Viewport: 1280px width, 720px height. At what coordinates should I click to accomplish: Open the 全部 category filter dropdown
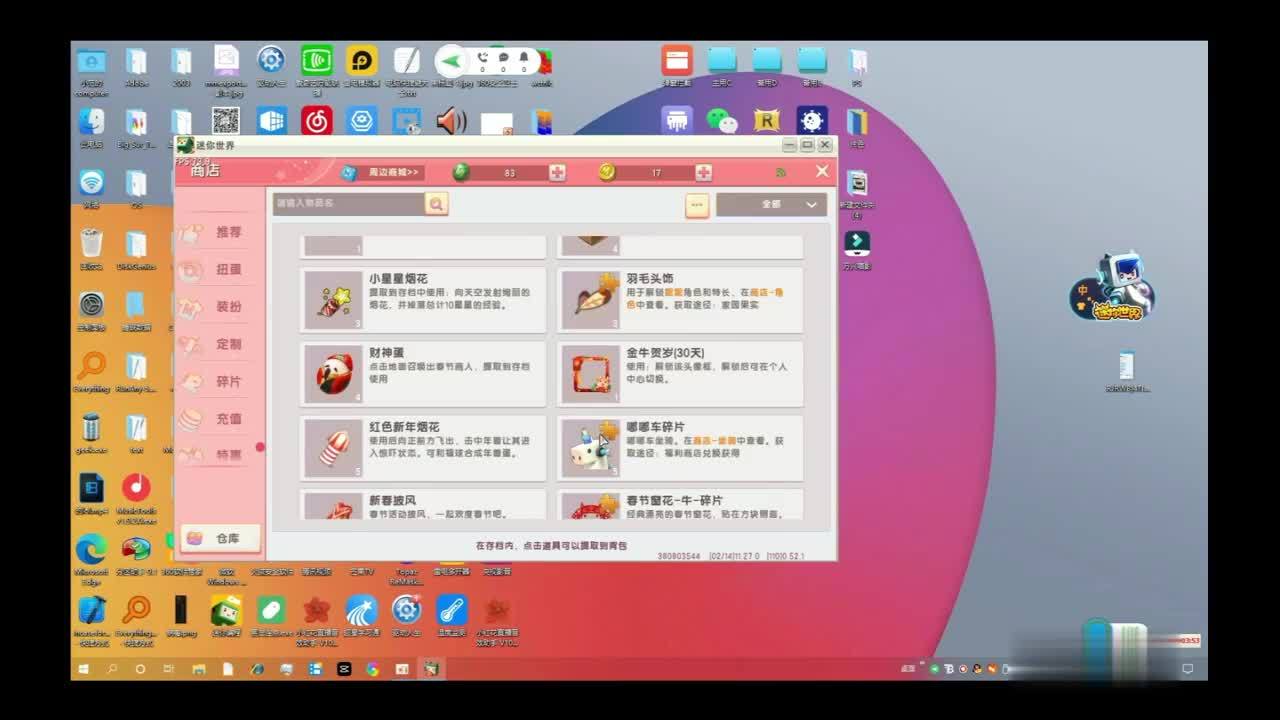[x=771, y=204]
